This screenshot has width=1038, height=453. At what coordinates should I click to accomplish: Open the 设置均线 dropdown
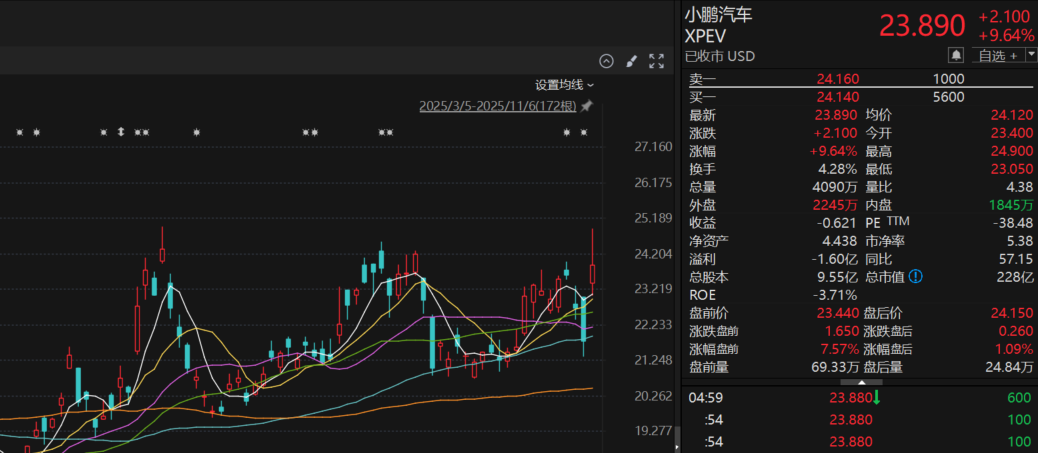564,85
